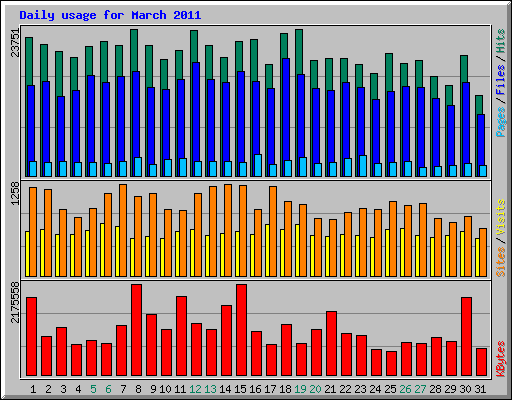The image size is (512, 400).
Task: Select the blue files bar for day 3
Action: click(61, 129)
